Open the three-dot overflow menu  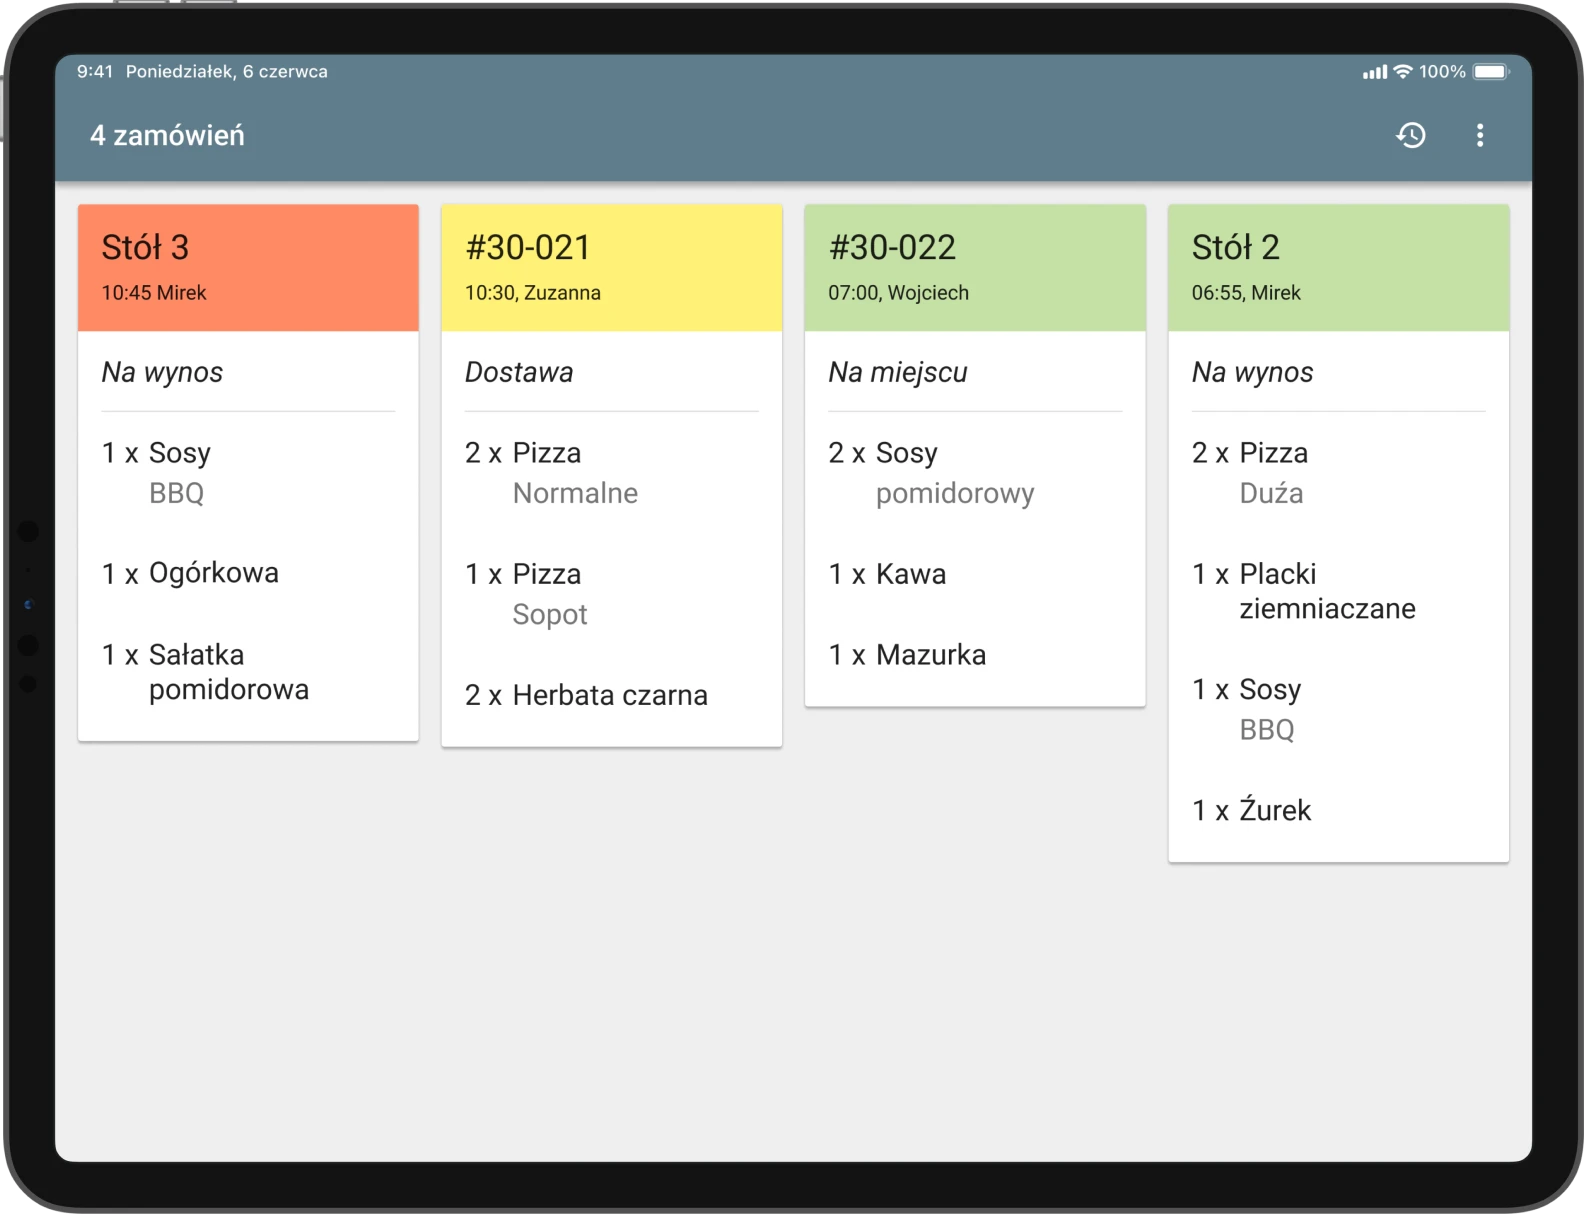point(1480,135)
